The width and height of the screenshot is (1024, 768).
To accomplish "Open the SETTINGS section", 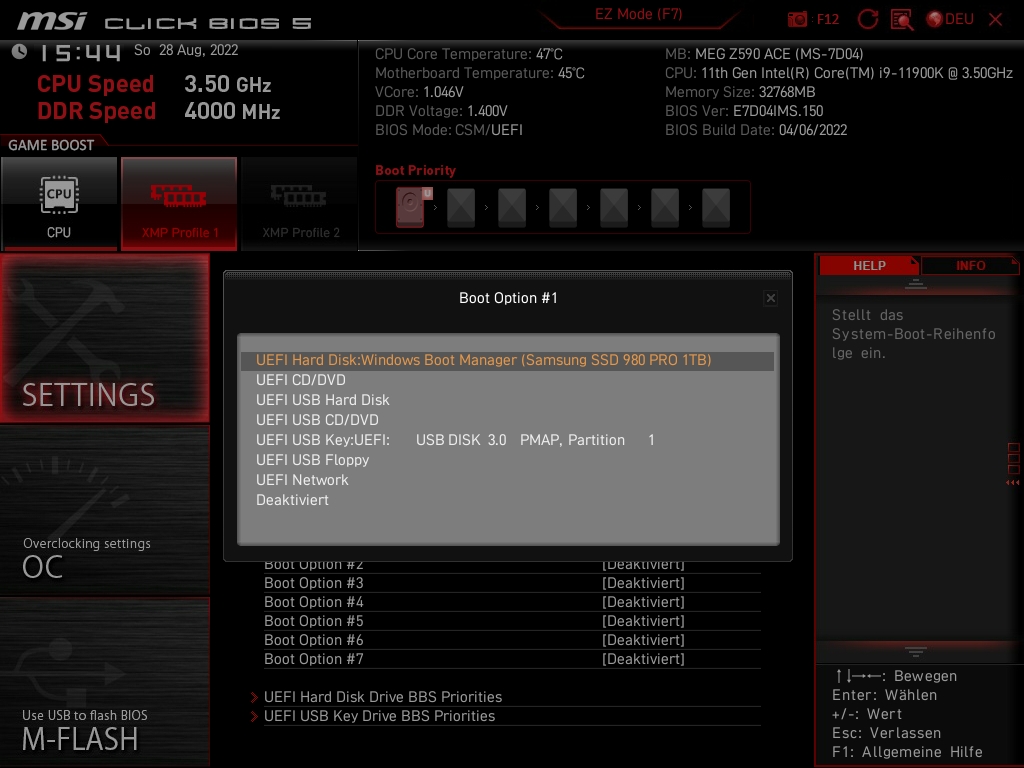I will (104, 338).
